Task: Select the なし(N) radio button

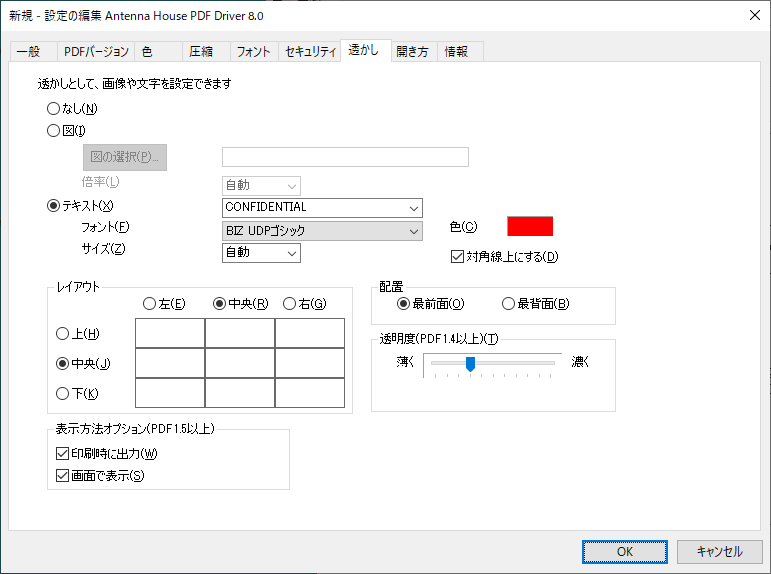Action: click(x=54, y=108)
